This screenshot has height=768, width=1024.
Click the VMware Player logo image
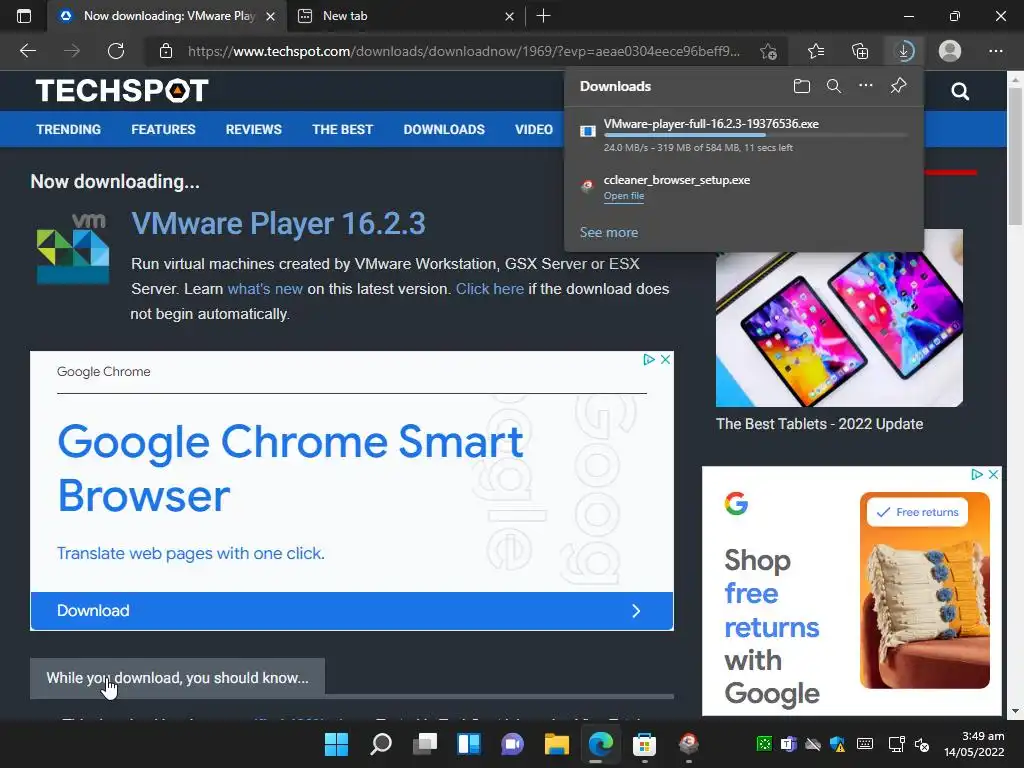point(72,248)
